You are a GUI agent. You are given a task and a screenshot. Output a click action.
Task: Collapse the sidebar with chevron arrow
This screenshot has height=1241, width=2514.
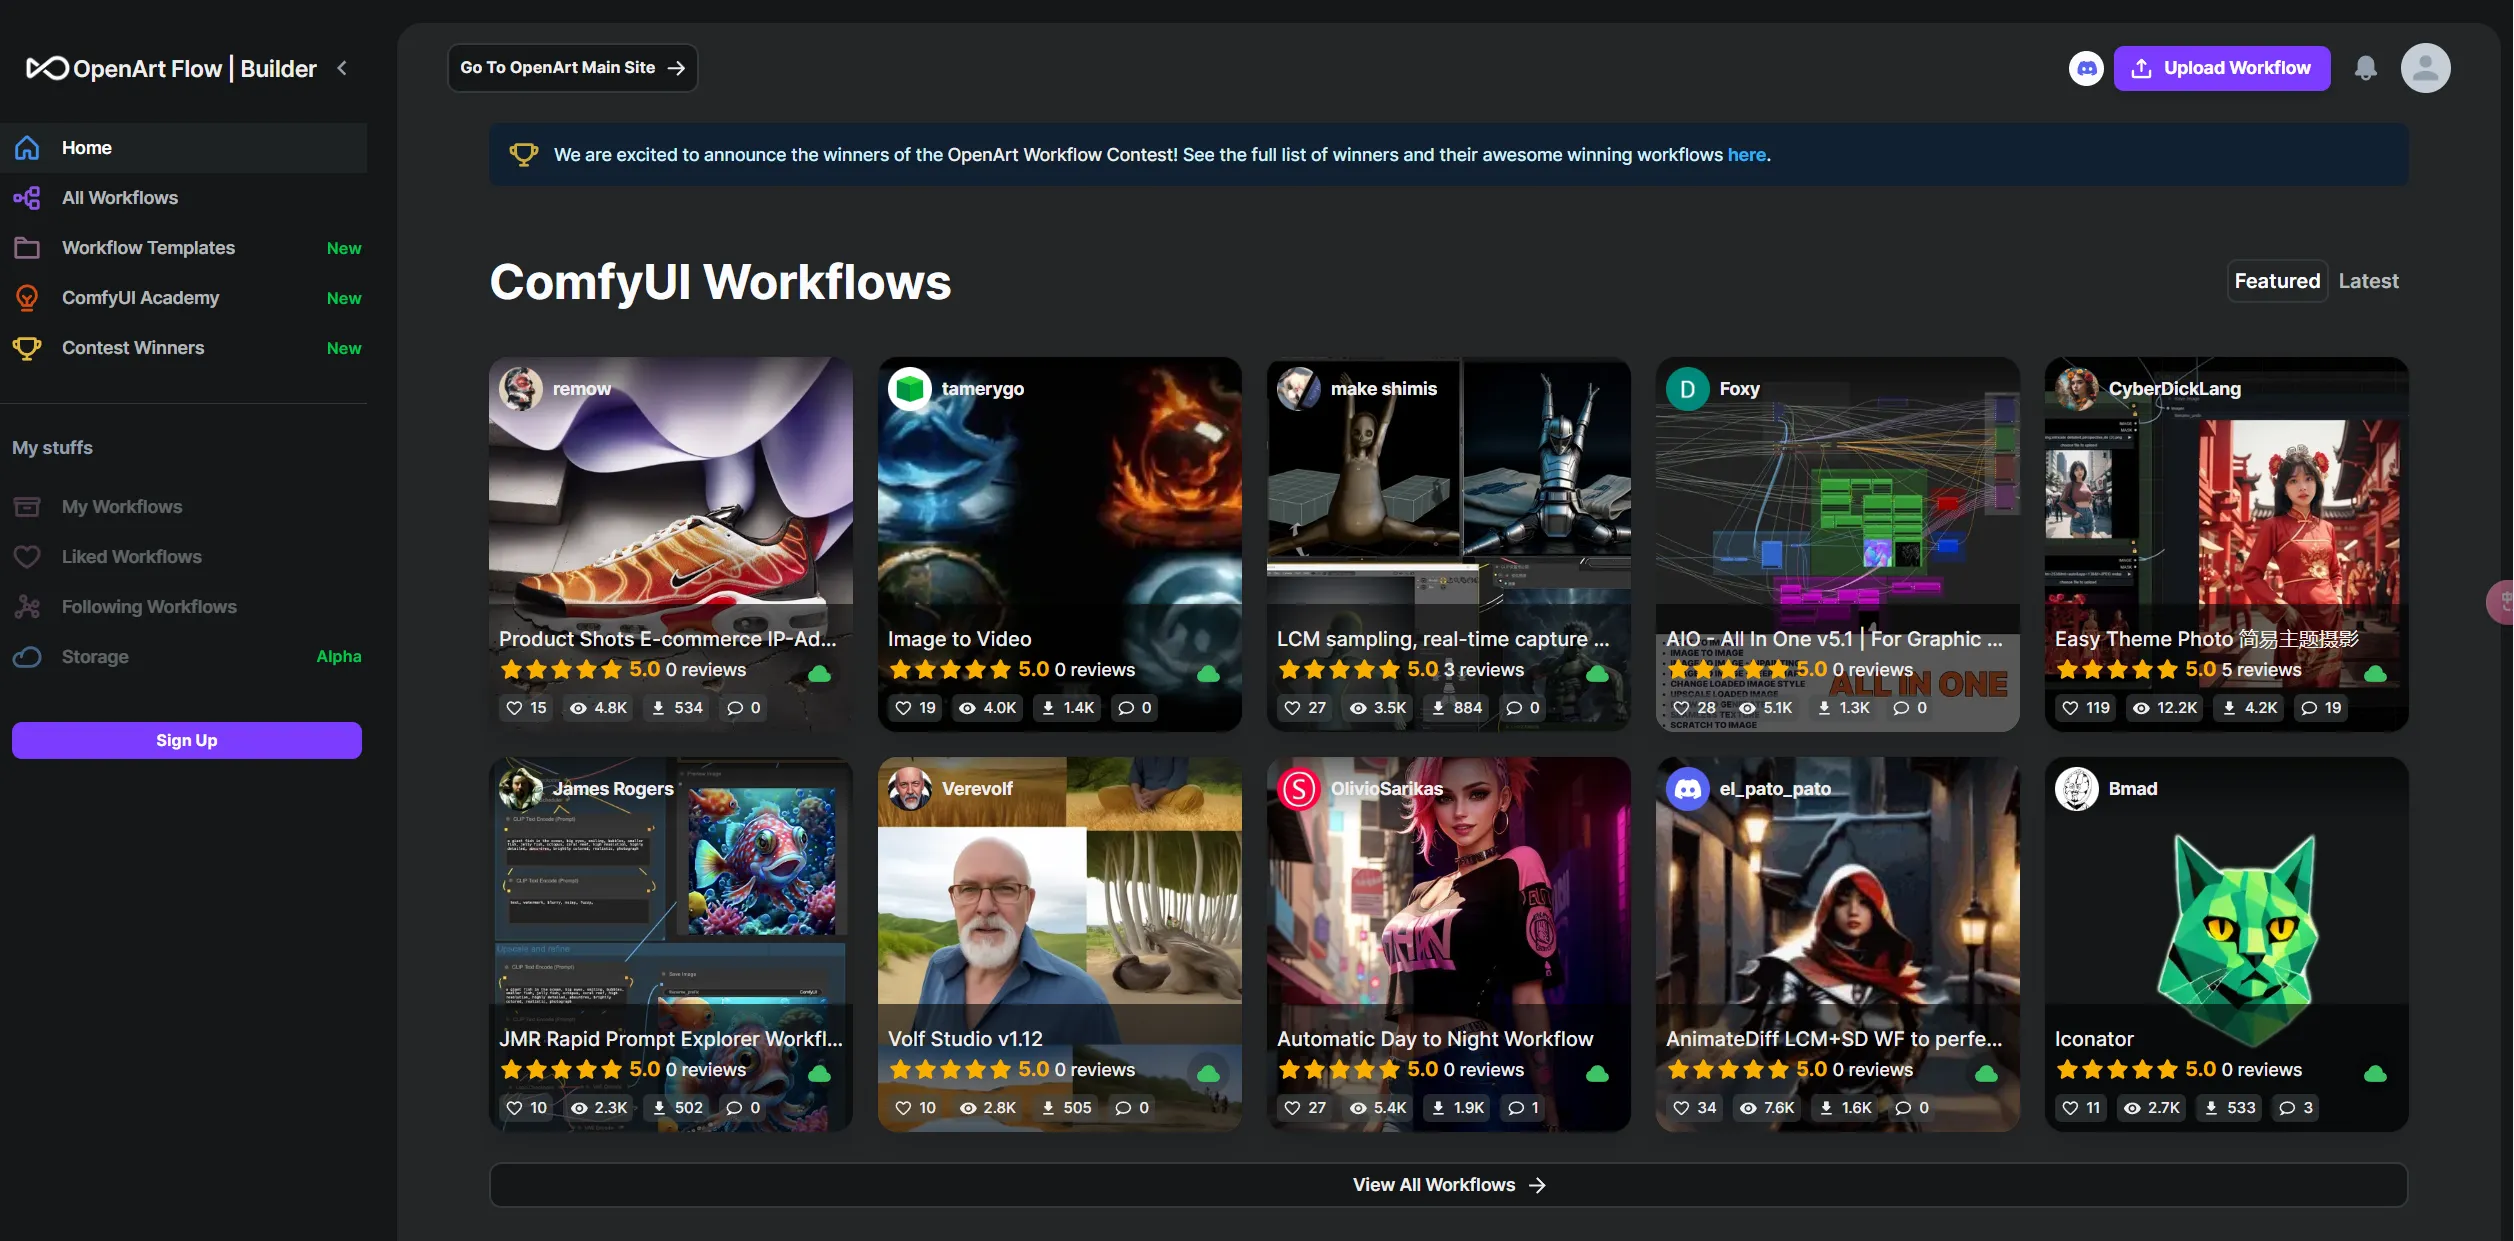point(342,68)
